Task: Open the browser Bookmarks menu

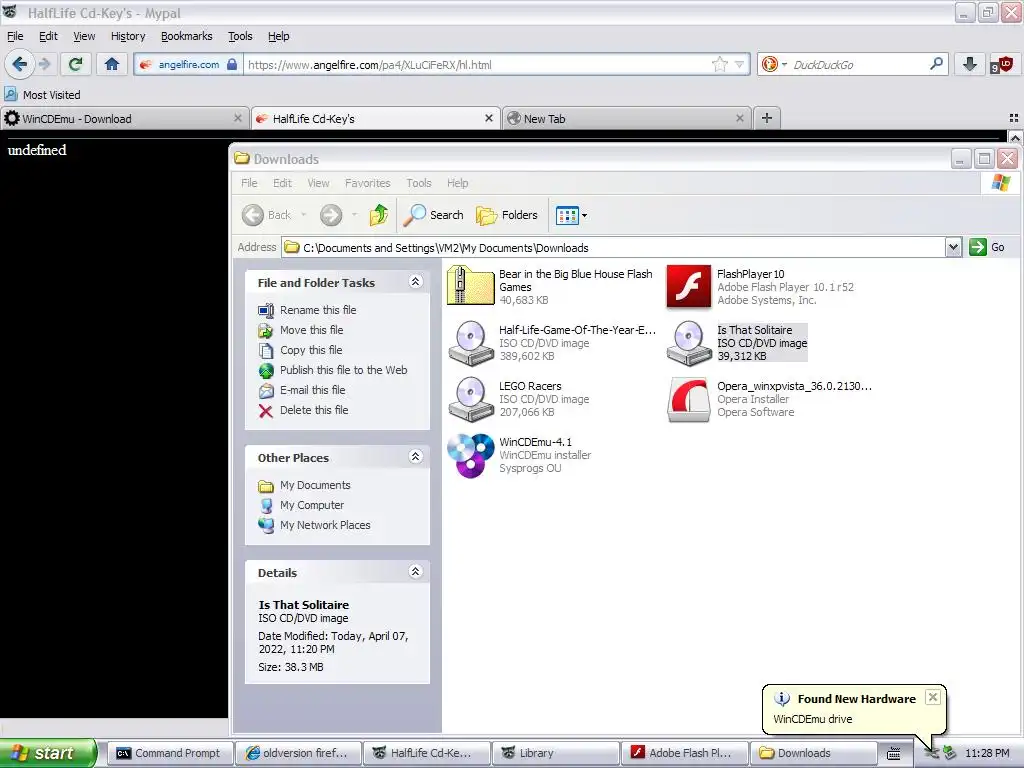Action: [x=186, y=36]
